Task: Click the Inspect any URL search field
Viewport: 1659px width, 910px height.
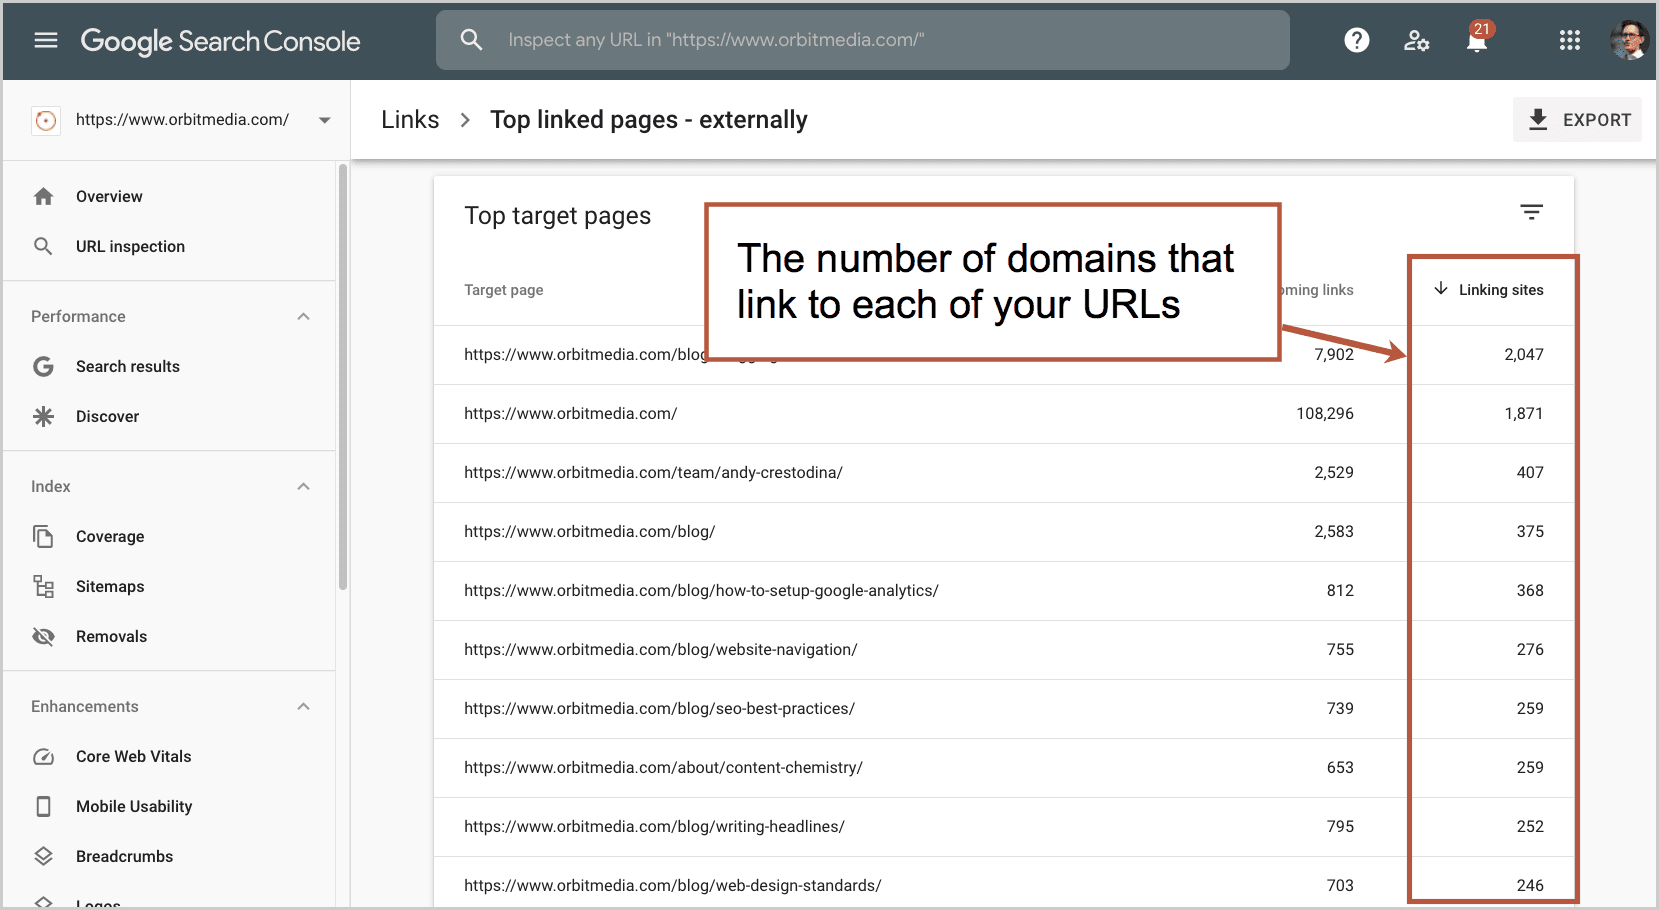Action: [x=863, y=40]
